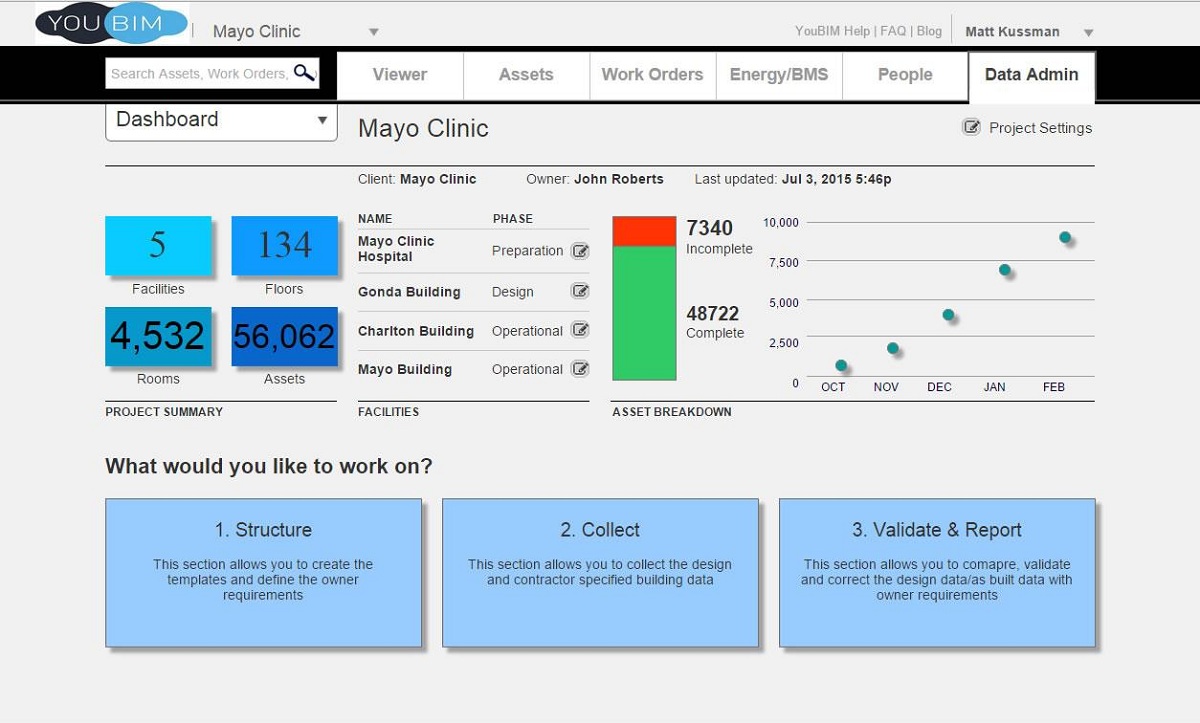Click the Operational phase for Mayo Building
The width and height of the screenshot is (1200, 723).
click(x=527, y=369)
